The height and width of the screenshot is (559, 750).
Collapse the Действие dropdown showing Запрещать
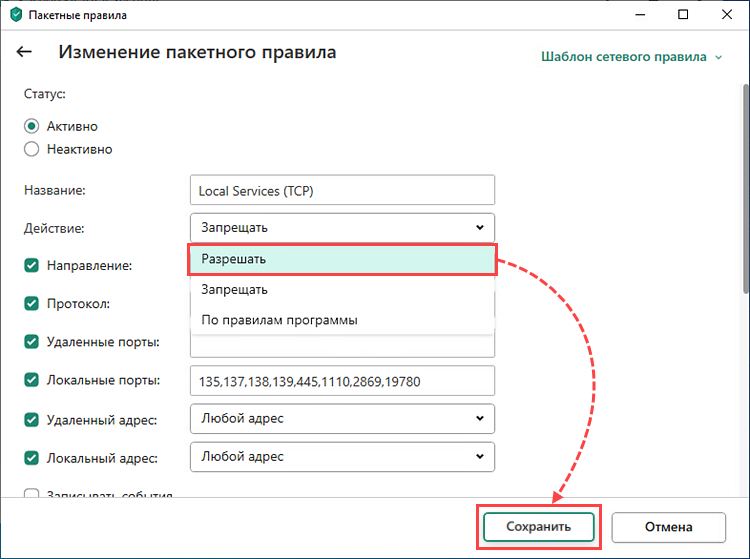click(x=342, y=228)
